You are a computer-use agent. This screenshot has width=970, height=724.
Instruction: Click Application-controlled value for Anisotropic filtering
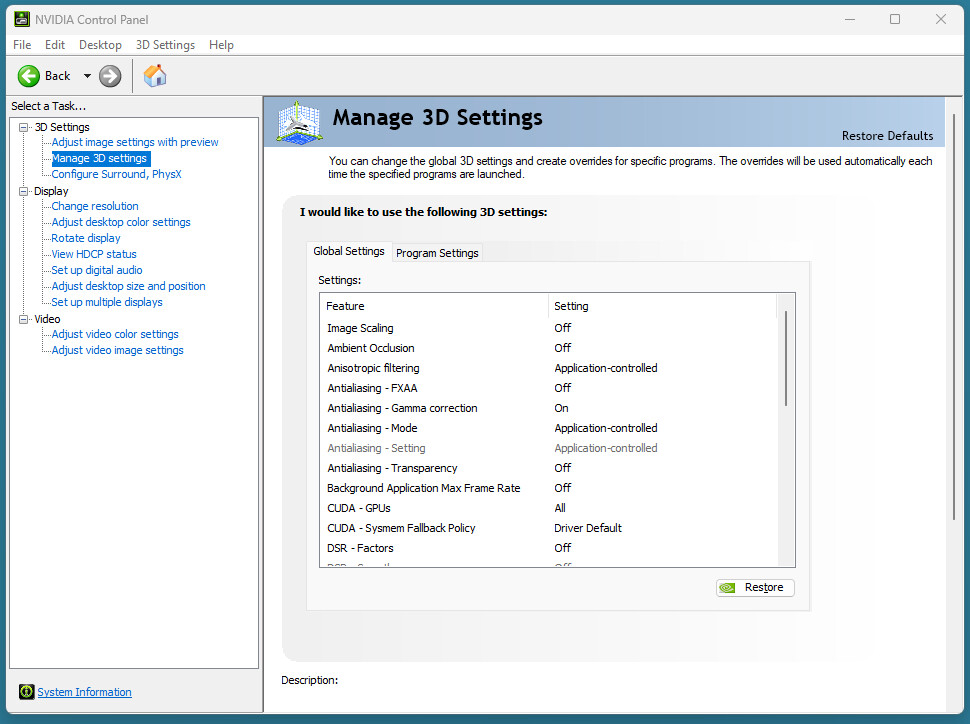point(606,368)
